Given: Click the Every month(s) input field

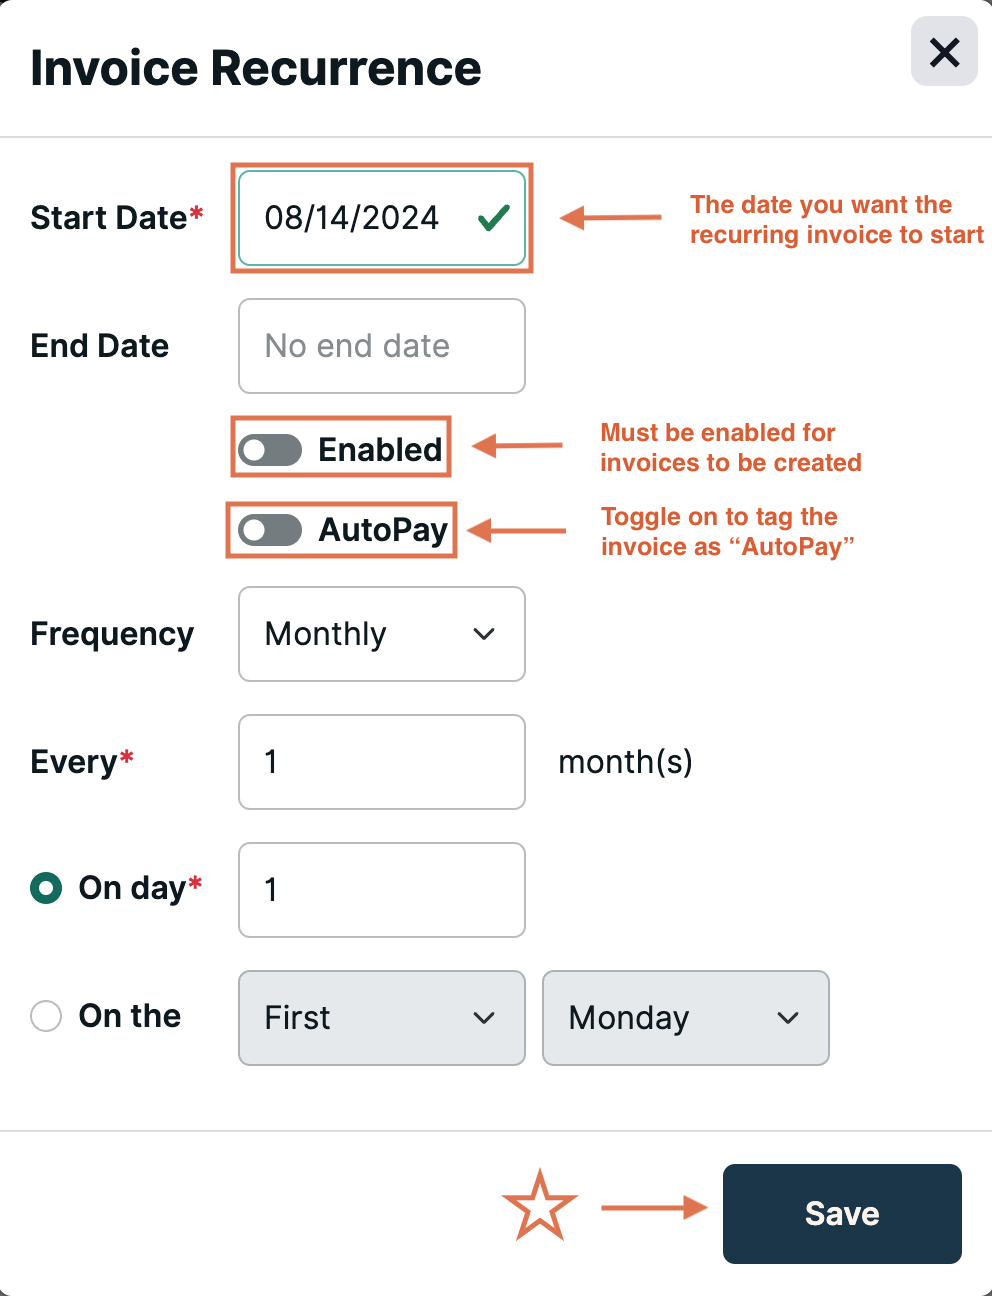Looking at the screenshot, I should pos(381,762).
